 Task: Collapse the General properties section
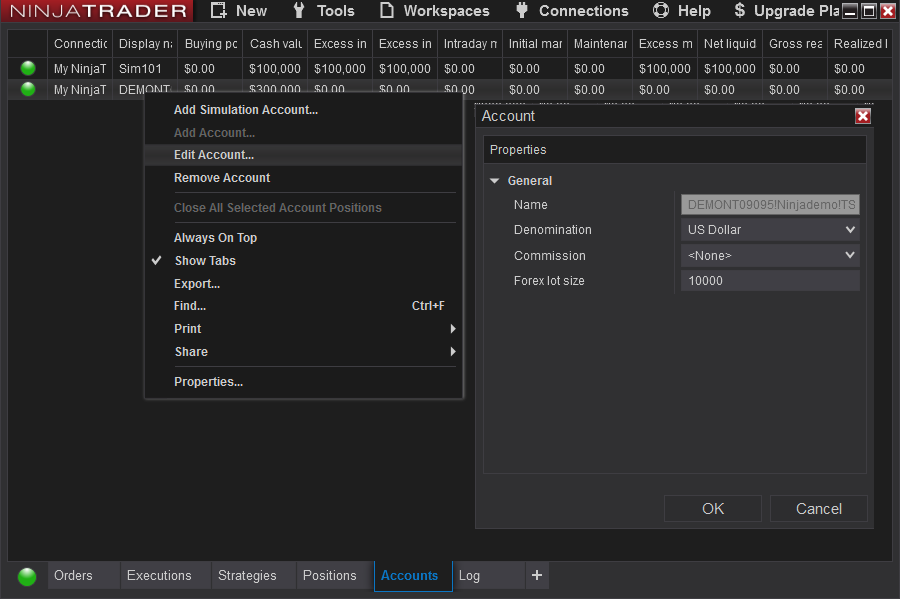pos(495,181)
